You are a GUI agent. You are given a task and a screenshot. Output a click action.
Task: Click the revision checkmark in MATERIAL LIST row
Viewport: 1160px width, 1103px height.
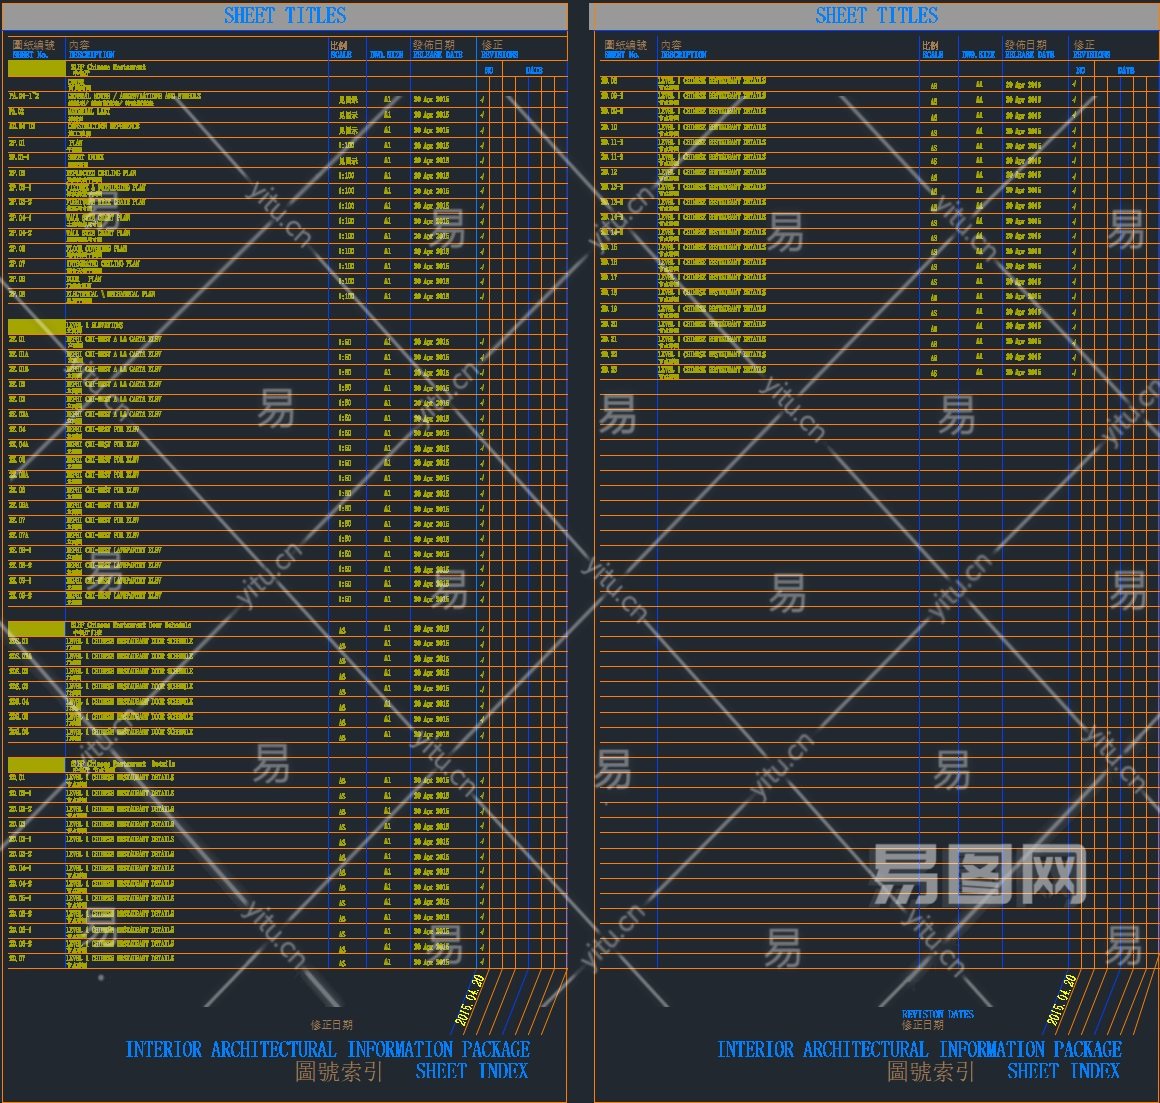point(482,115)
